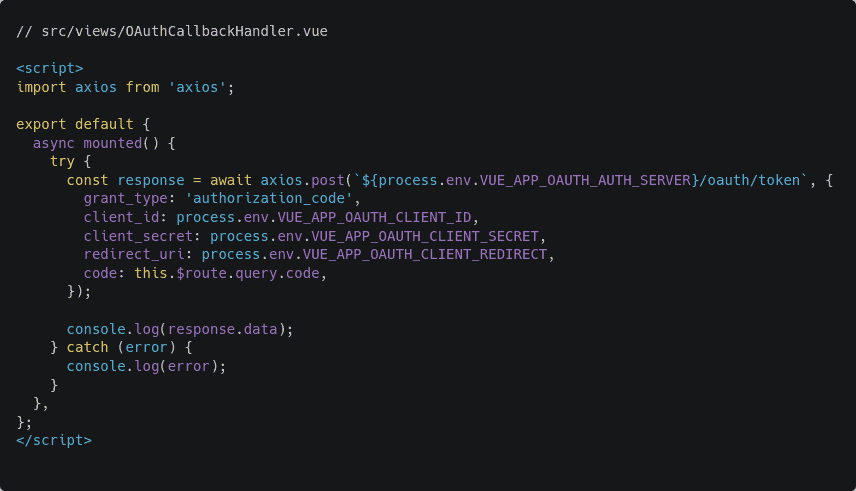
Task: Click the try keyword
Action: coord(62,162)
